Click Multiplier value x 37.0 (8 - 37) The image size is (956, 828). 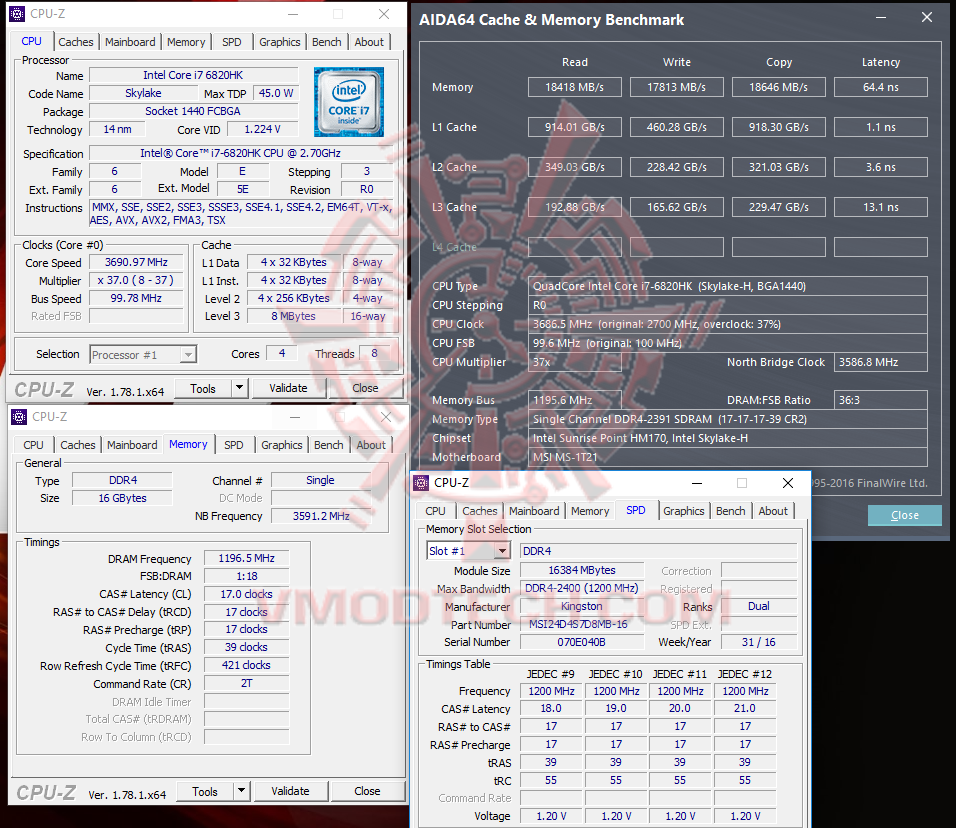(x=136, y=280)
